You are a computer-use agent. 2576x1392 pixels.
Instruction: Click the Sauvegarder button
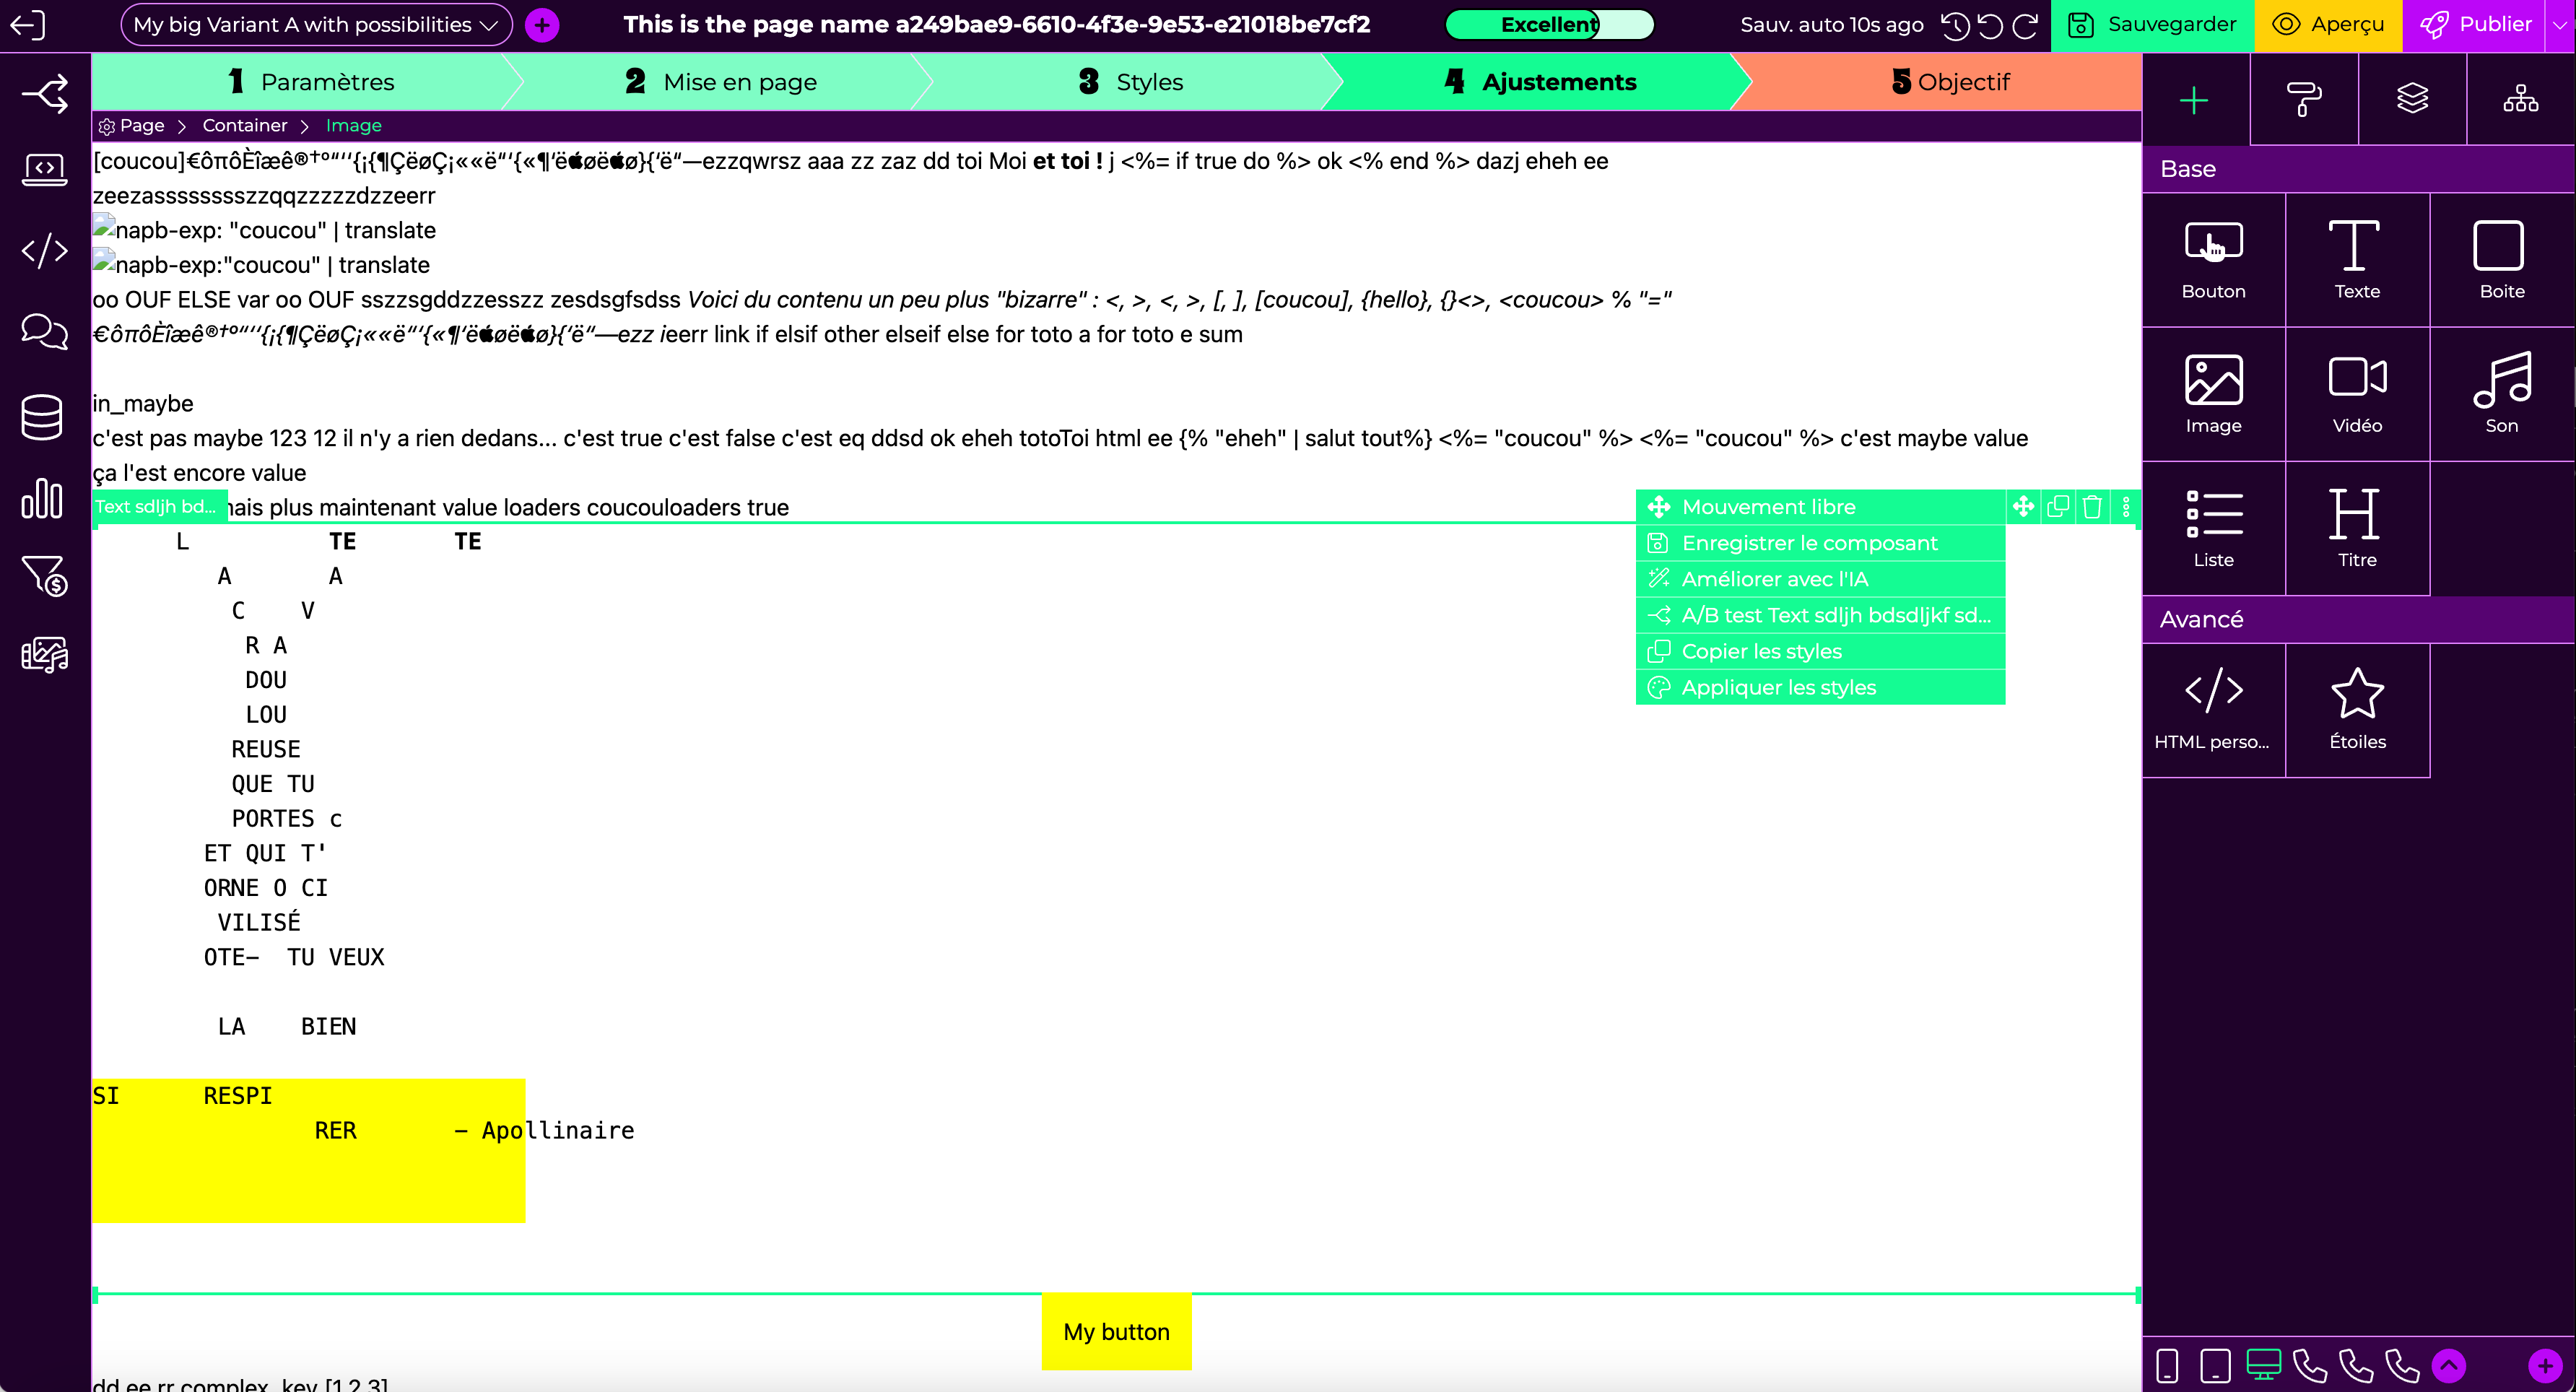tap(2152, 25)
